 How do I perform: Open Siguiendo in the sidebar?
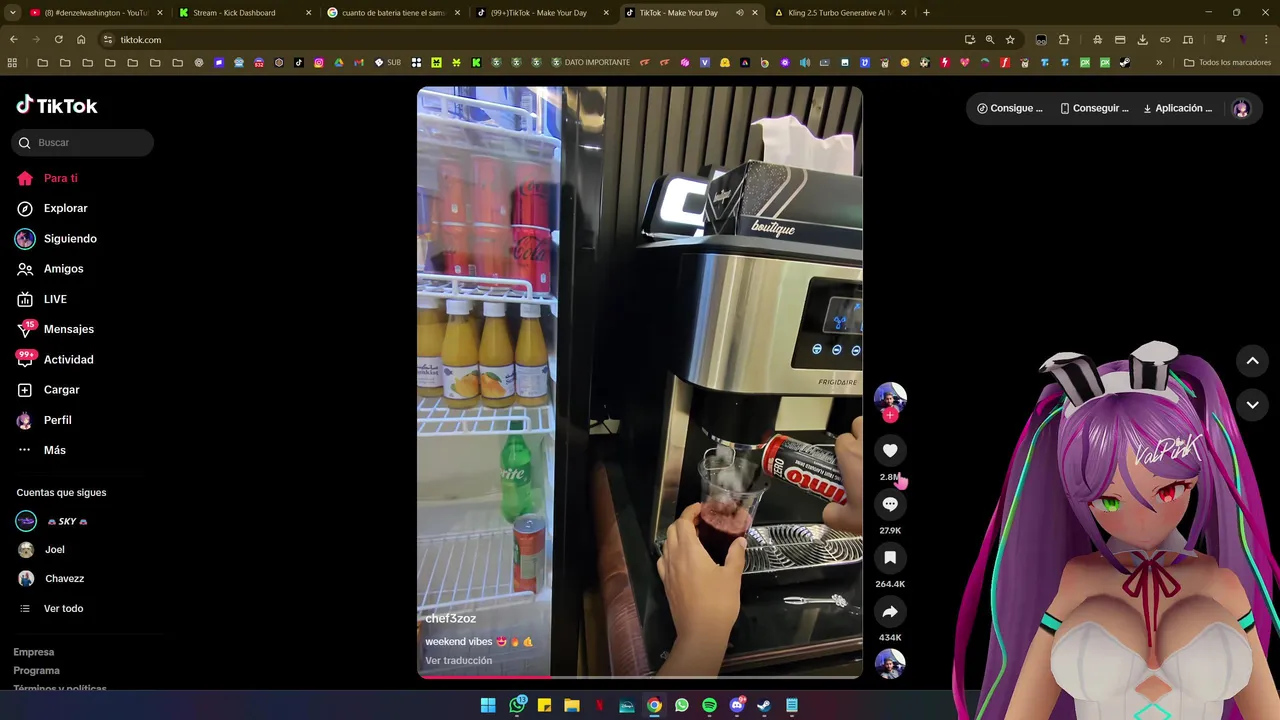(x=70, y=239)
